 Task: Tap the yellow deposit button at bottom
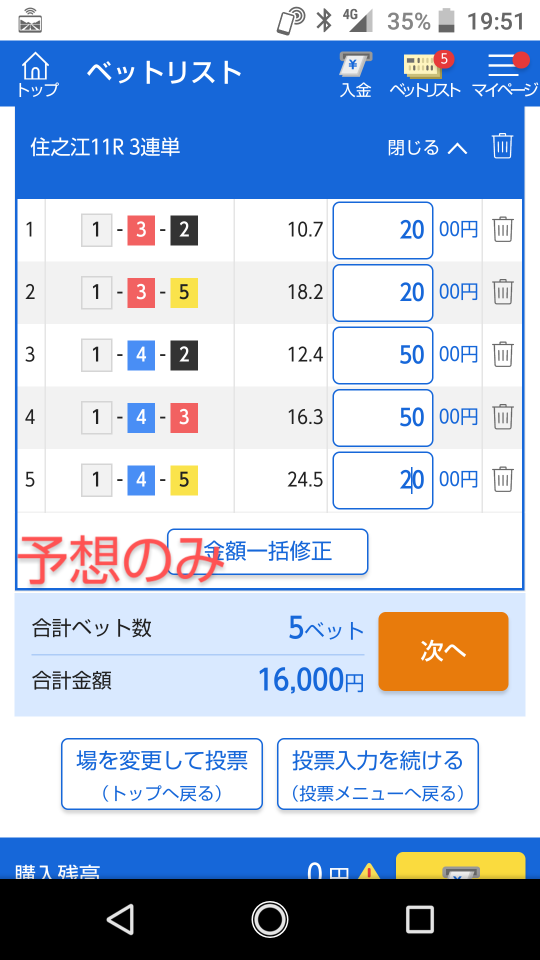(460, 866)
